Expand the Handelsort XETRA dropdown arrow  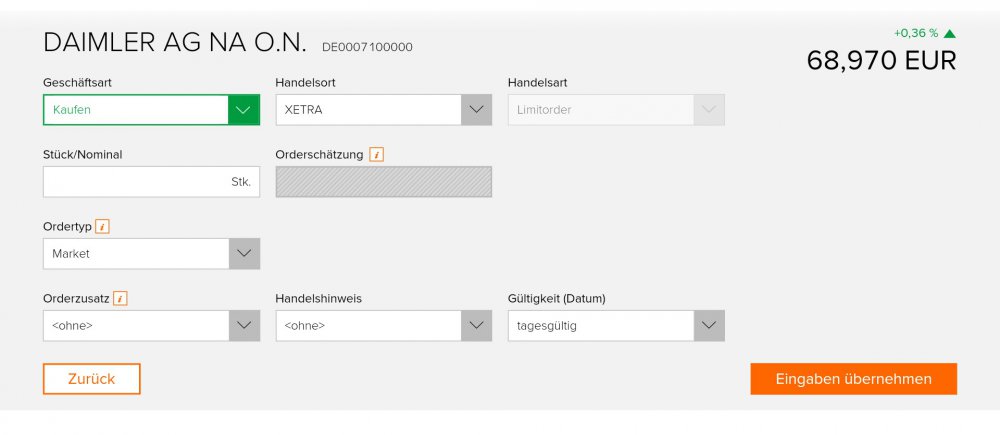coord(476,110)
